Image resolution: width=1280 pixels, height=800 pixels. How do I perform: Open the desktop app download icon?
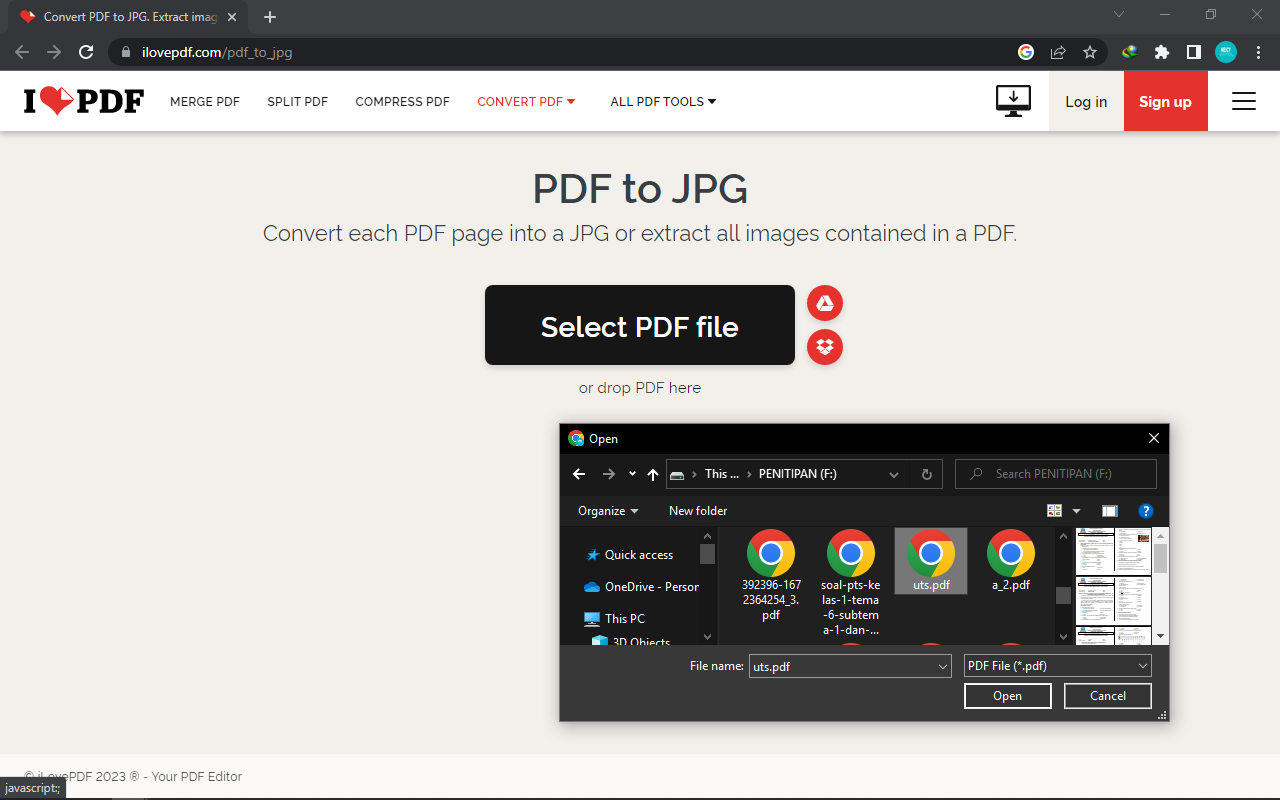pyautogui.click(x=1013, y=101)
